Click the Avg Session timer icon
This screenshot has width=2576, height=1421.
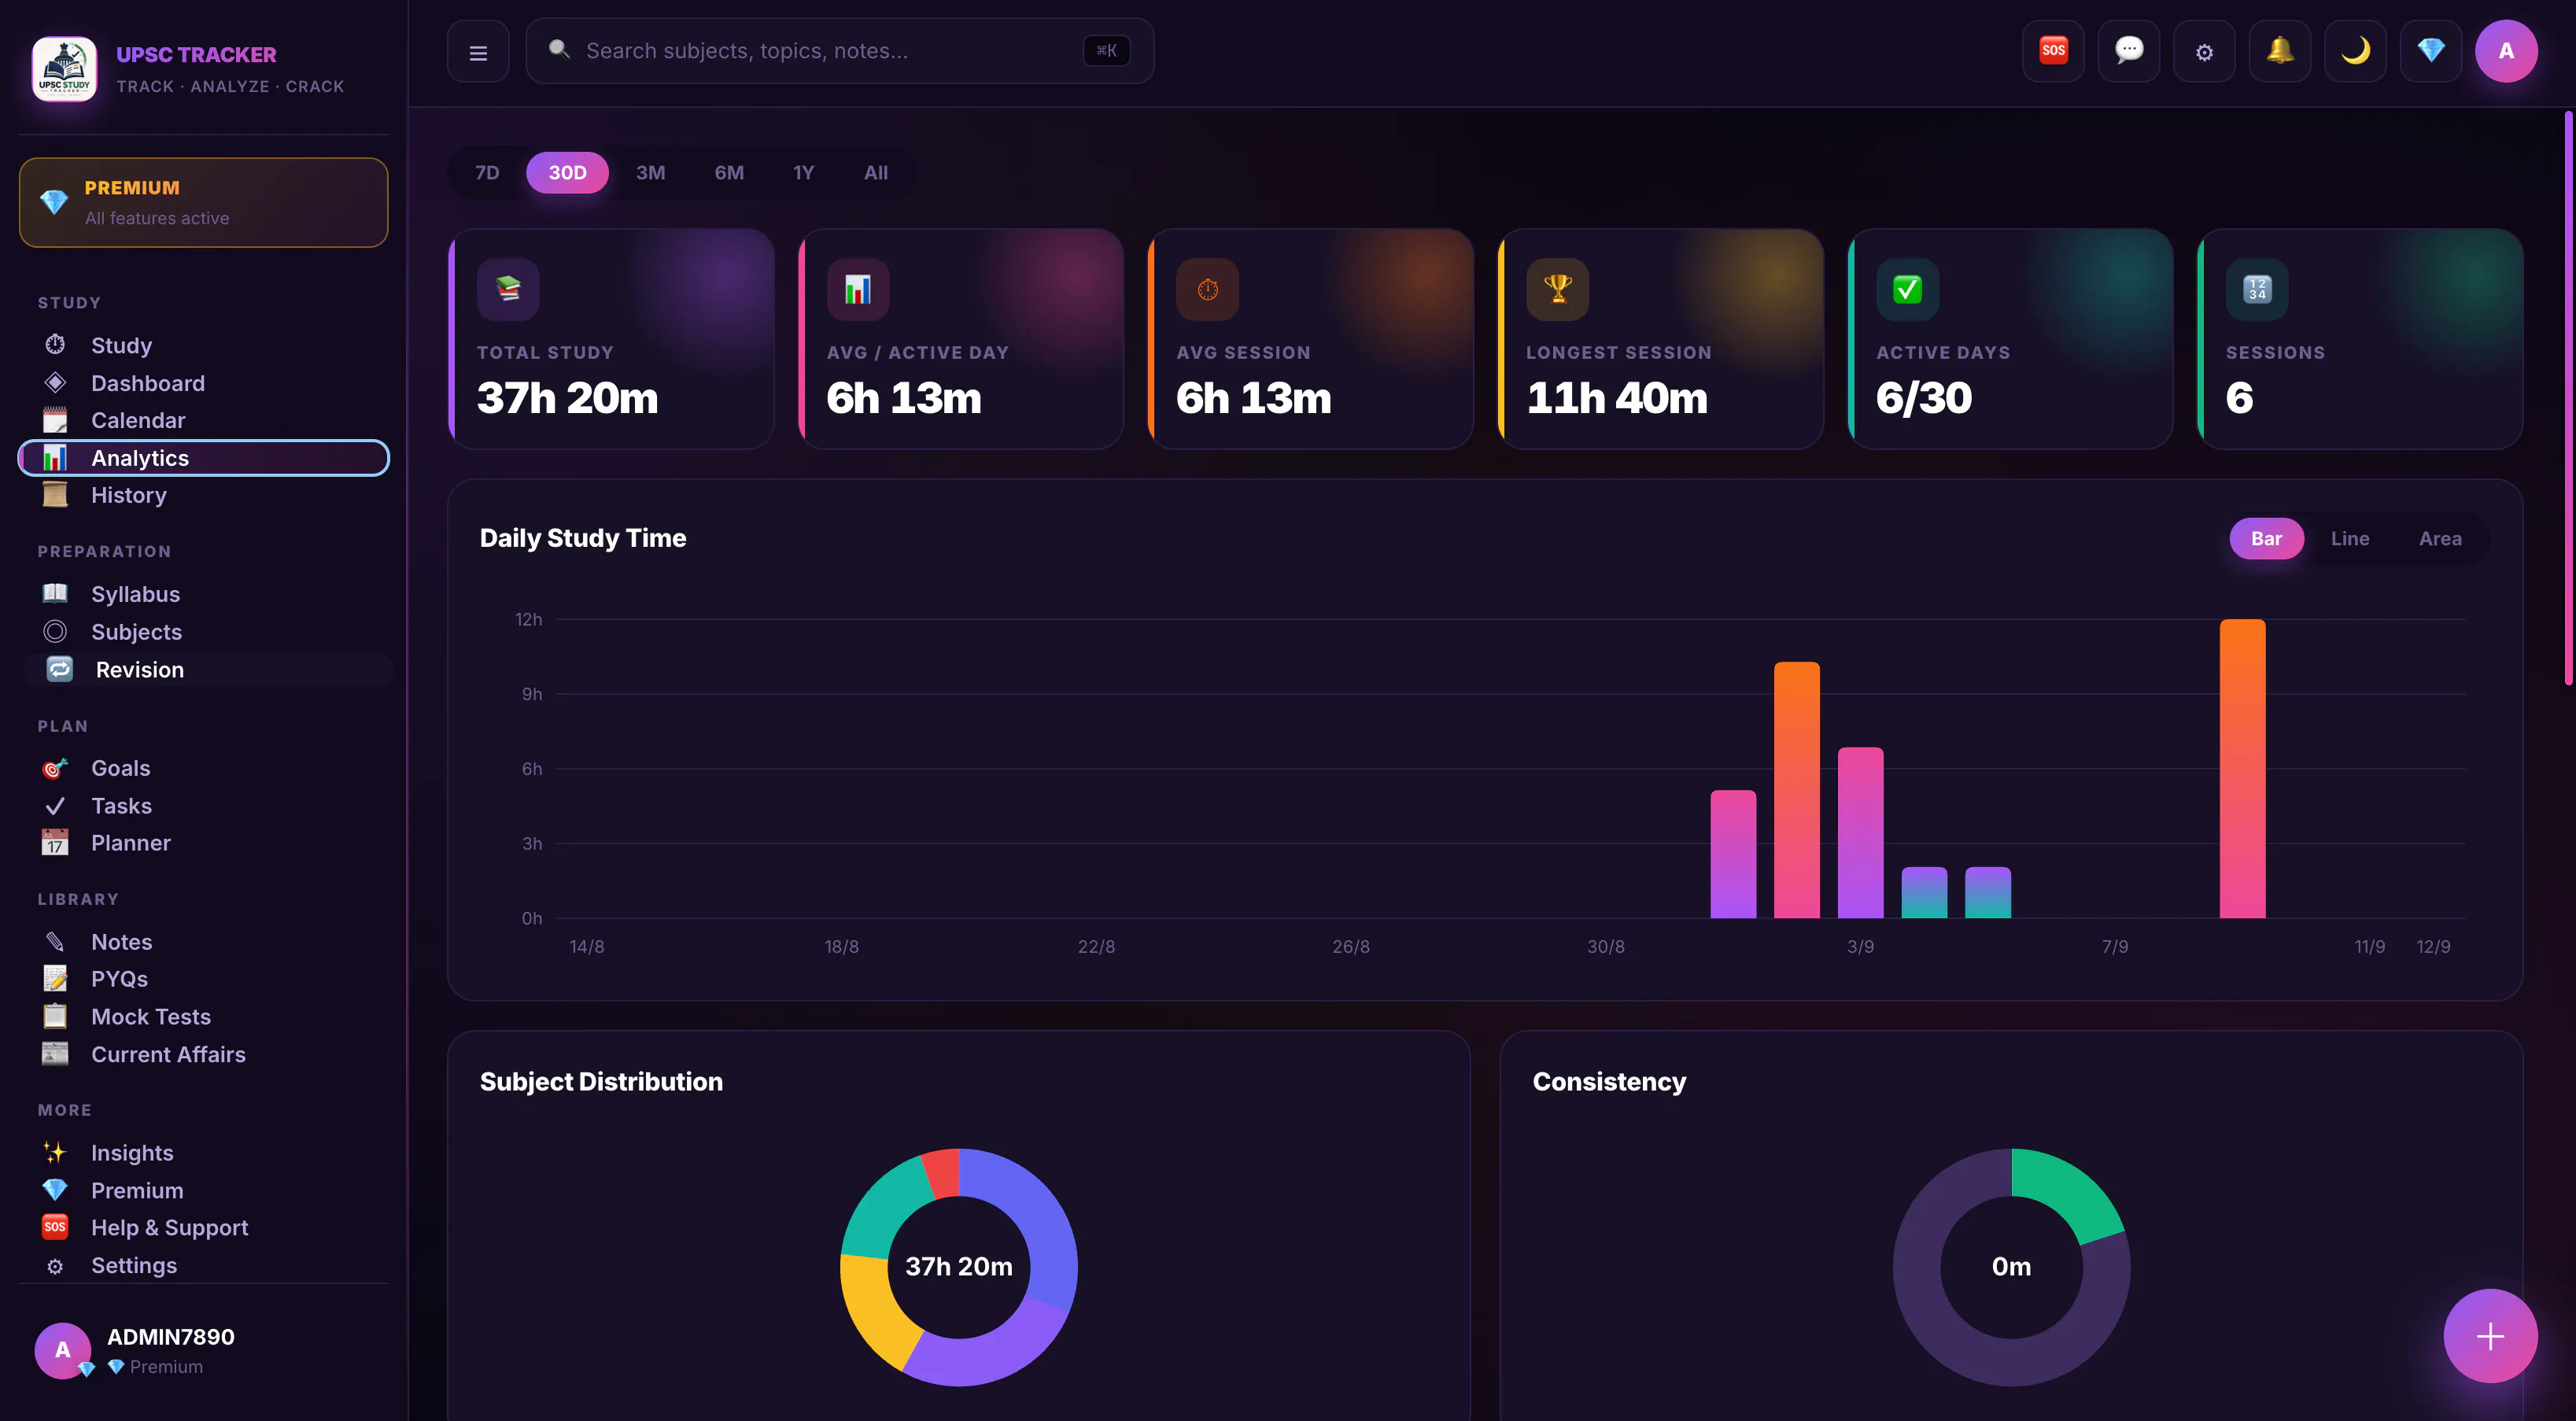point(1208,289)
